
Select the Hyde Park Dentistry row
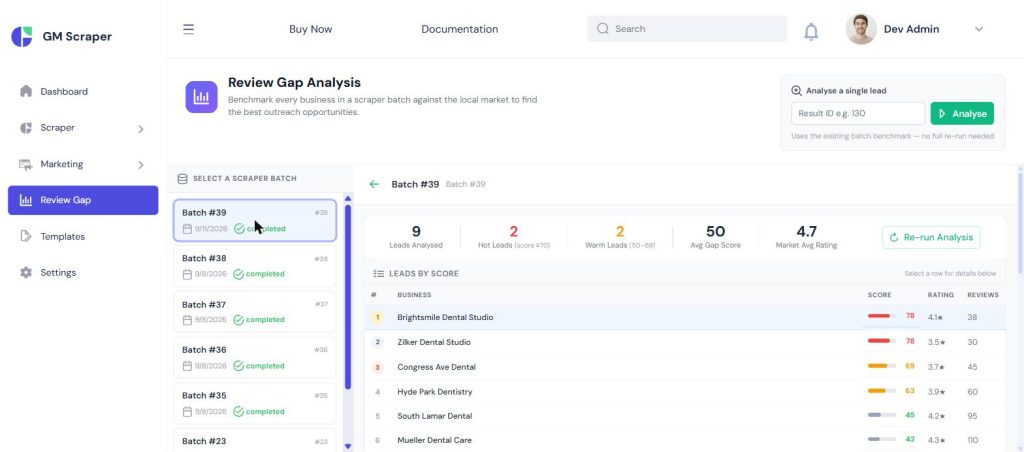(684, 392)
